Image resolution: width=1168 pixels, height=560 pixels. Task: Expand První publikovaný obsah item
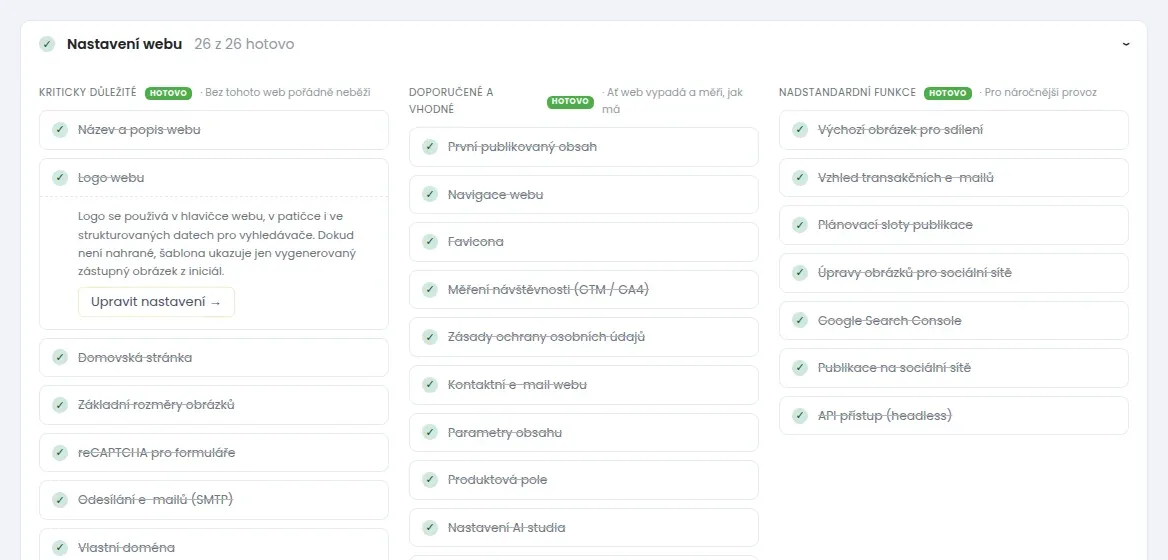584,147
